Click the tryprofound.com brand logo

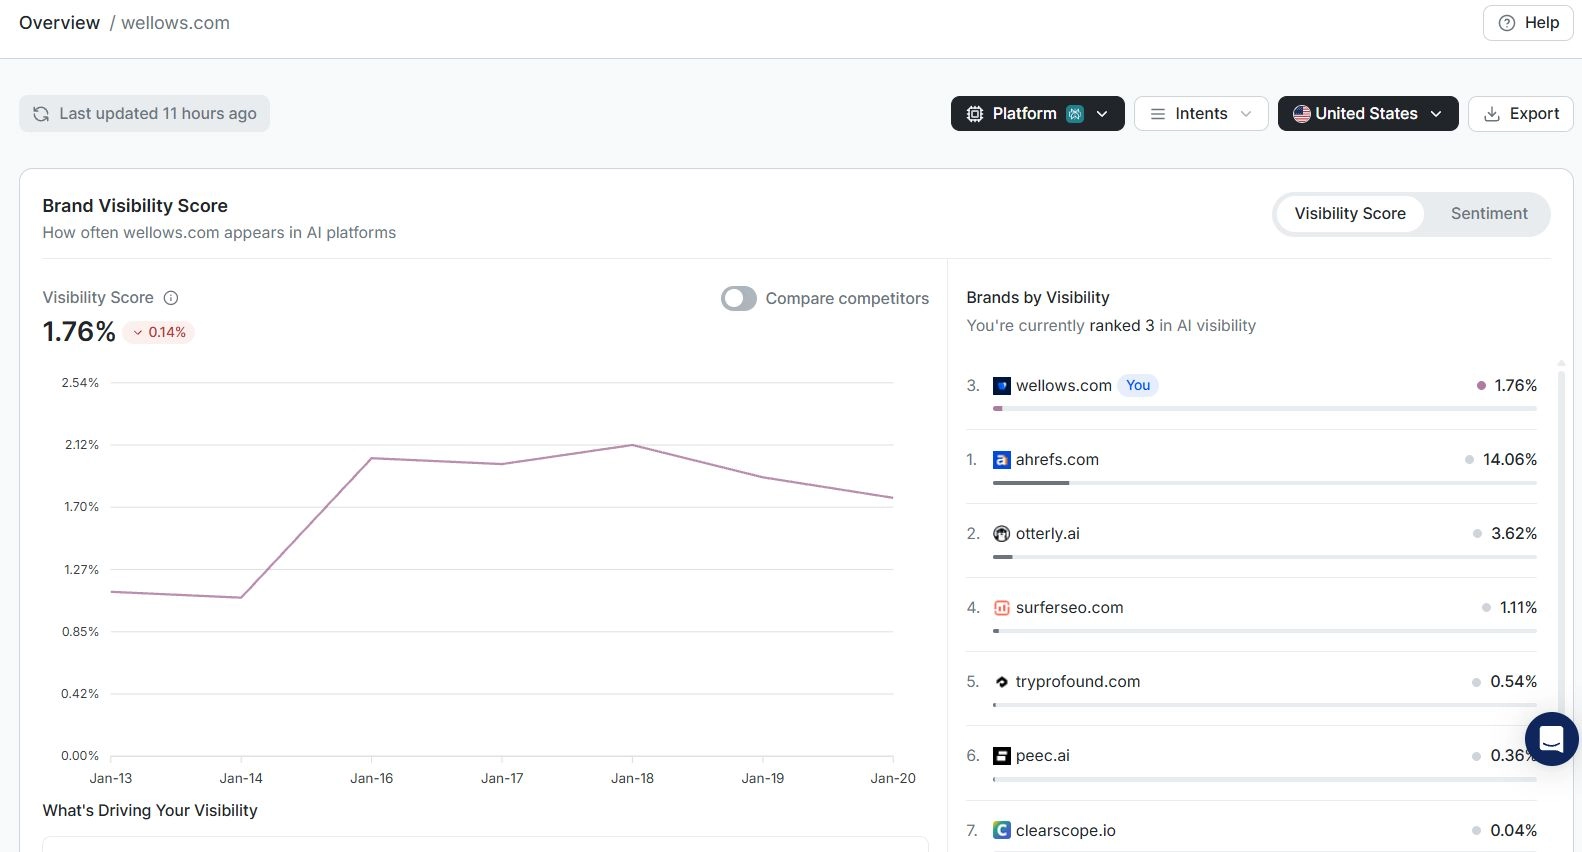[1001, 682]
